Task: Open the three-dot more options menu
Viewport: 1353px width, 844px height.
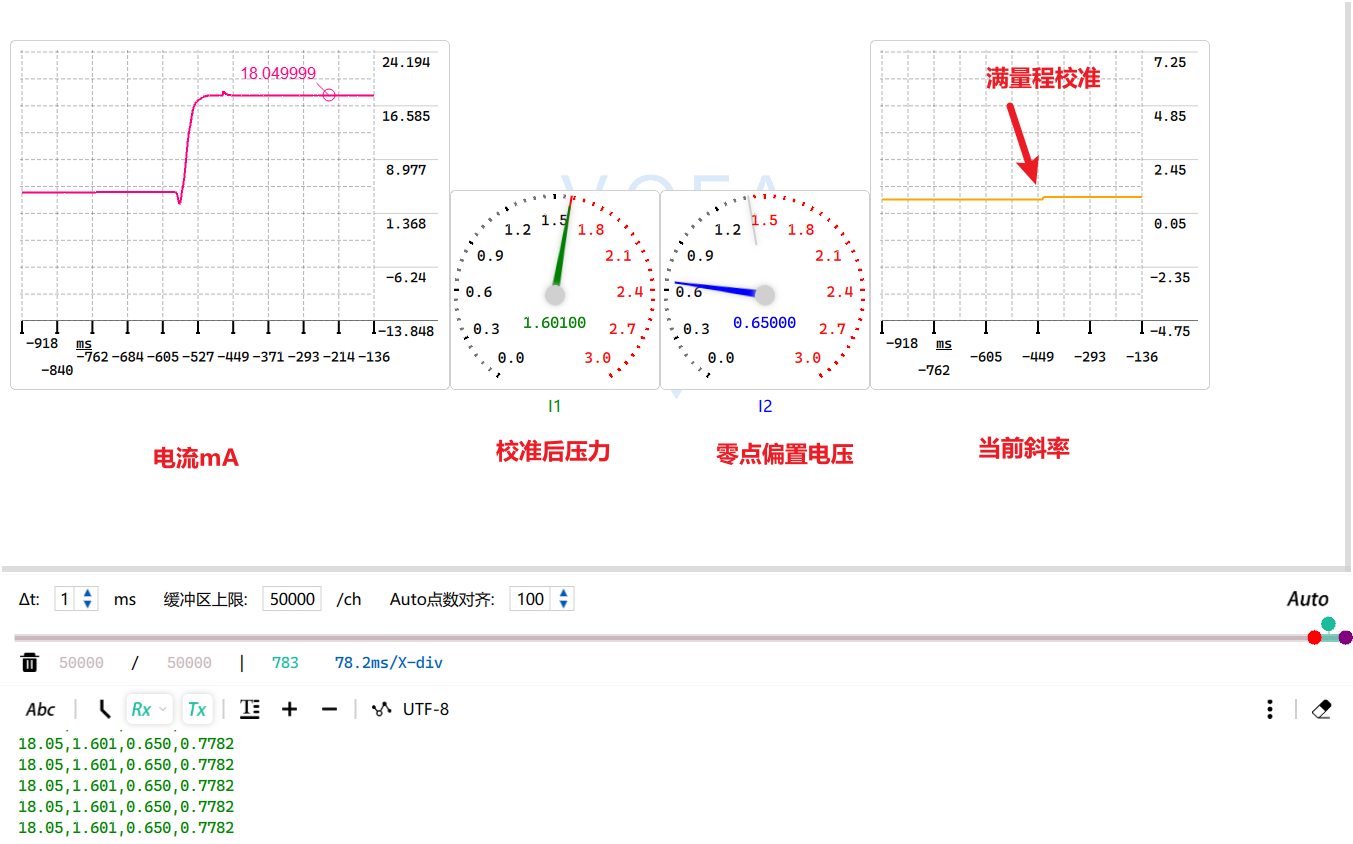Action: pyautogui.click(x=1269, y=709)
